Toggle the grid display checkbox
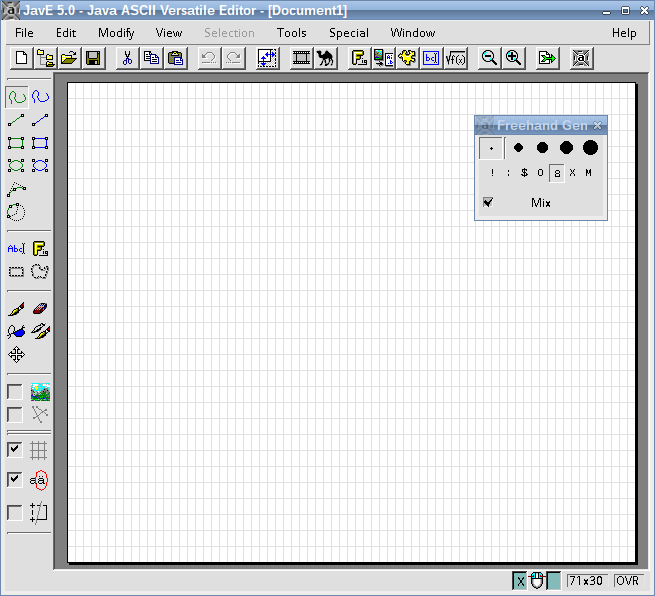Screen dimensions: 655x596 tap(15, 449)
